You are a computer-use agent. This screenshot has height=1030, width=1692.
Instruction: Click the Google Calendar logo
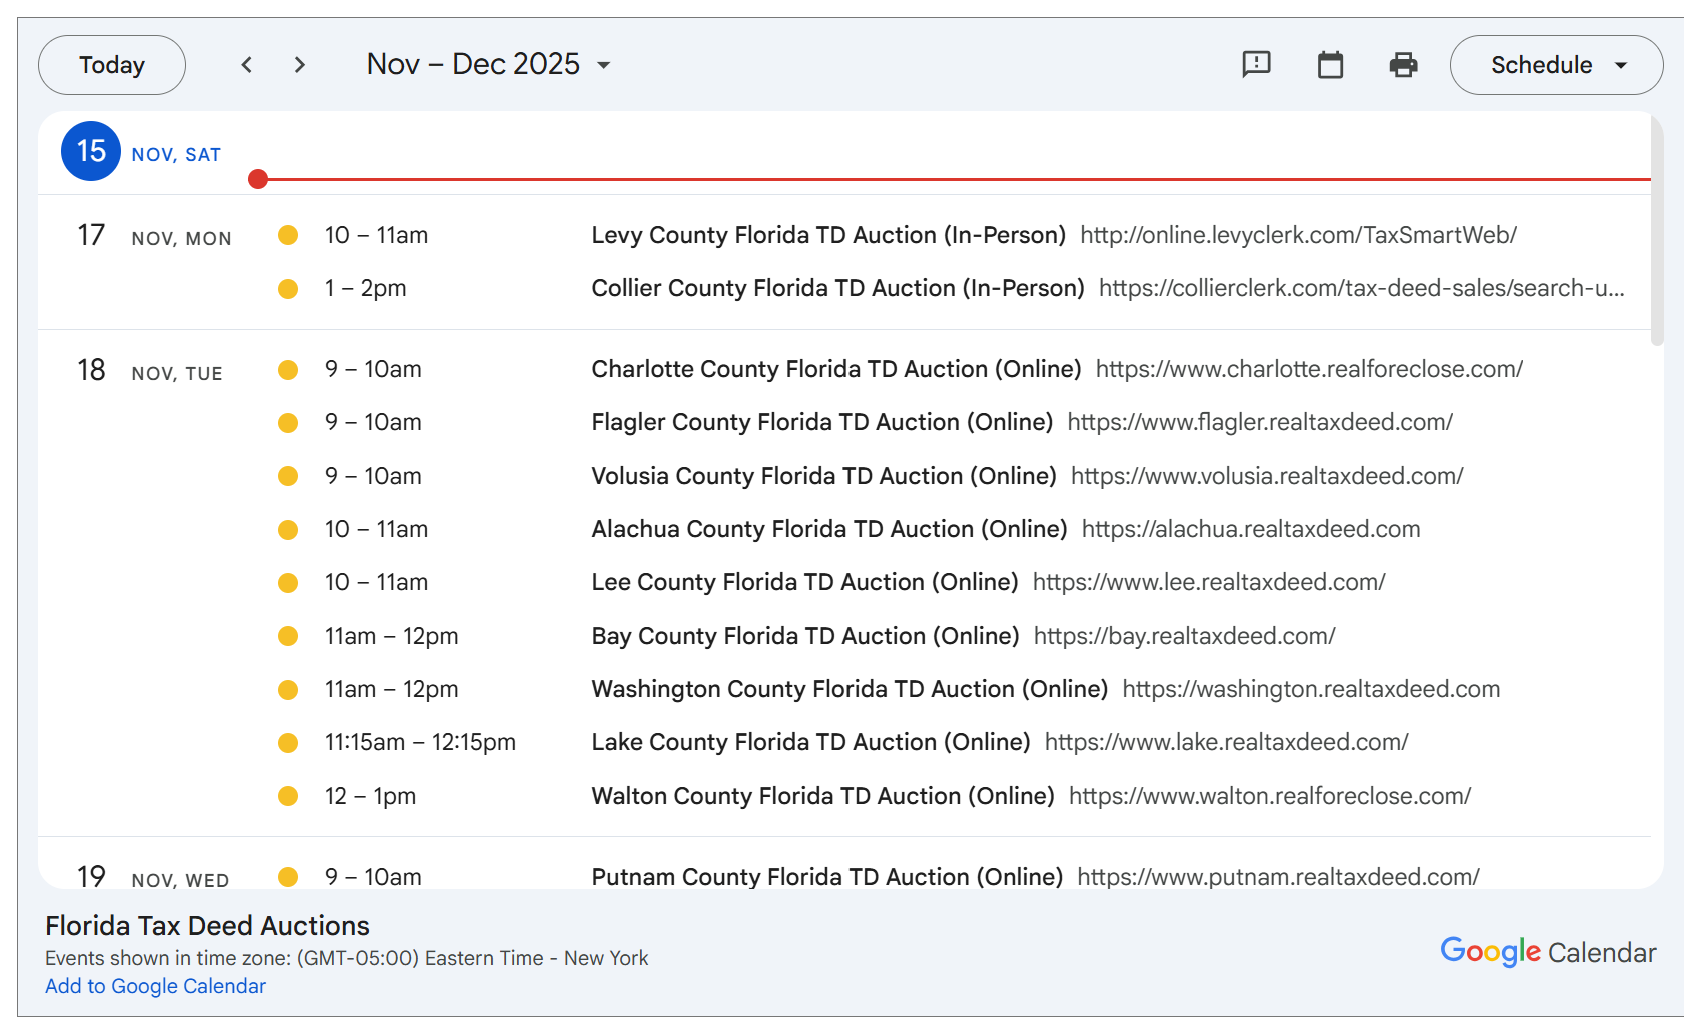pyautogui.click(x=1547, y=952)
